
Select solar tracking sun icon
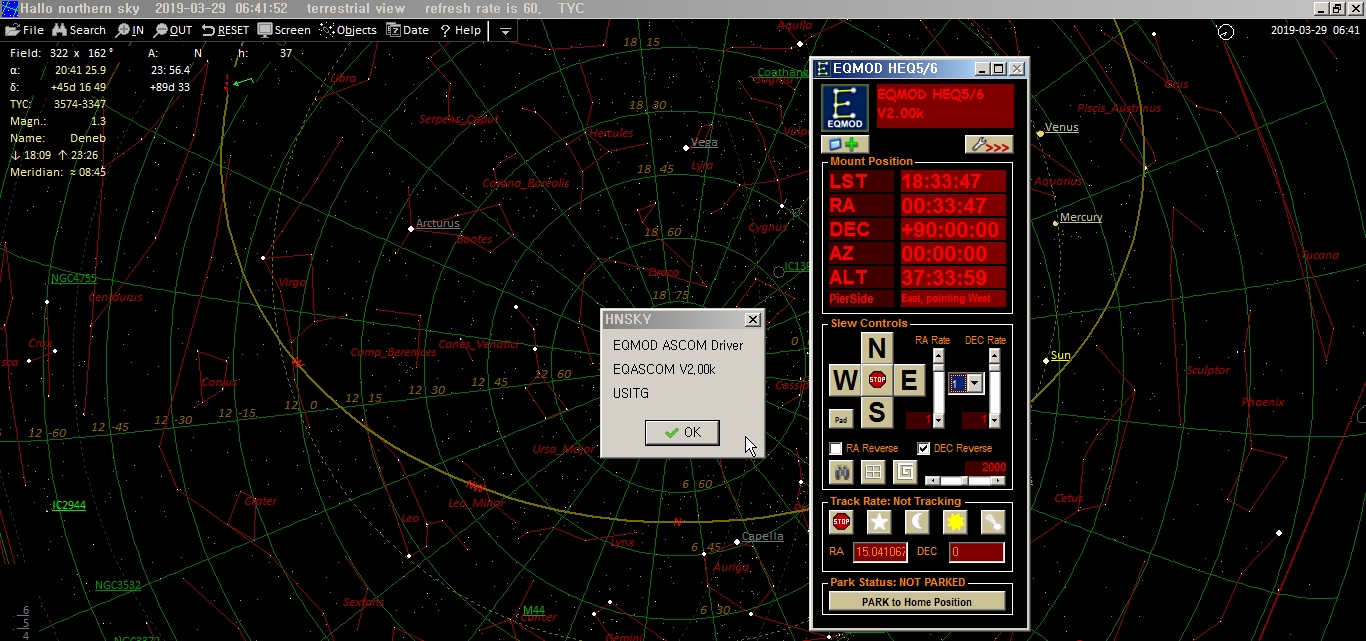point(954,522)
